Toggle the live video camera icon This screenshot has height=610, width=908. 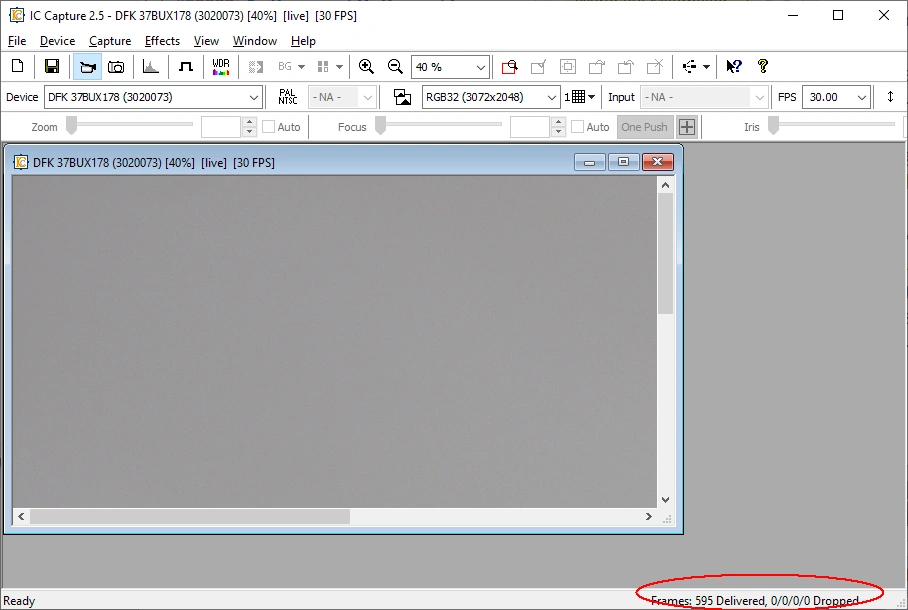pos(87,67)
